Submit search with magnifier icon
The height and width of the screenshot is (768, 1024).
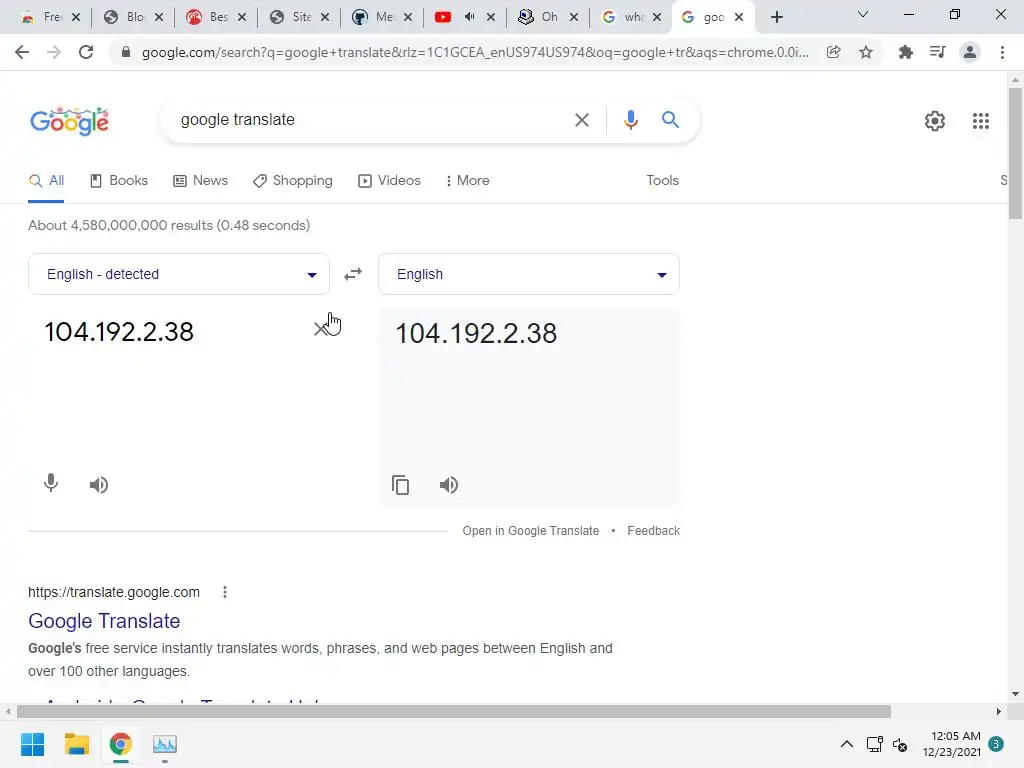(x=670, y=120)
